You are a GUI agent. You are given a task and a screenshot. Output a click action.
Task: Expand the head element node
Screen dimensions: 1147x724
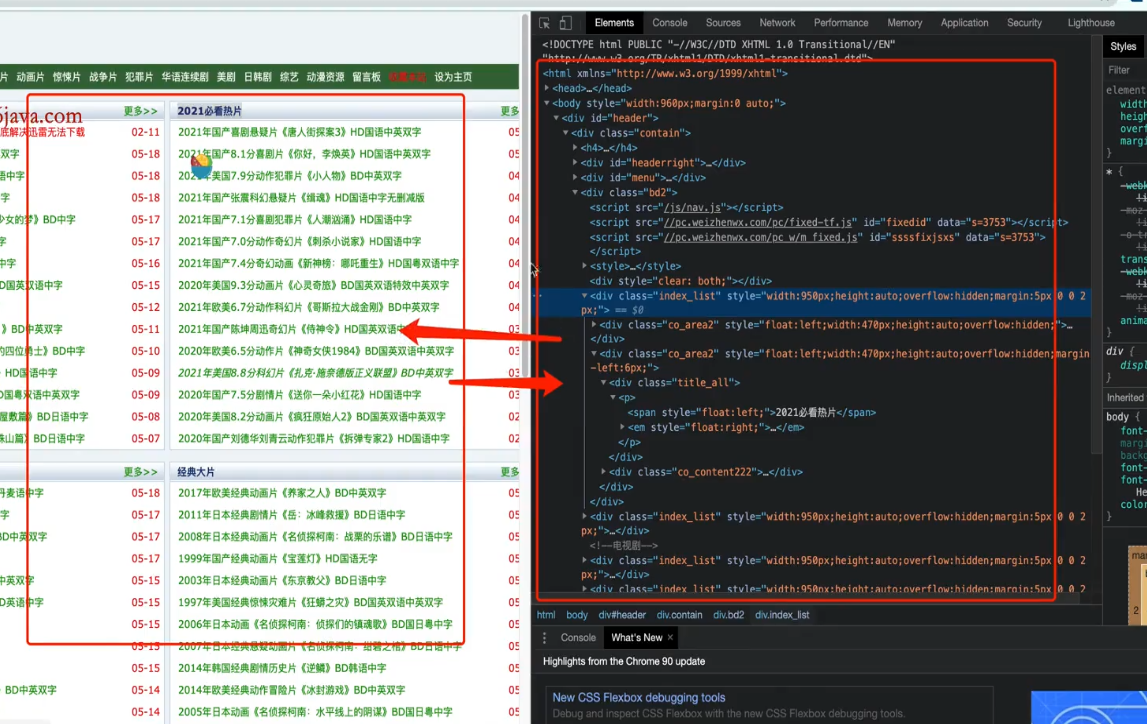point(547,88)
